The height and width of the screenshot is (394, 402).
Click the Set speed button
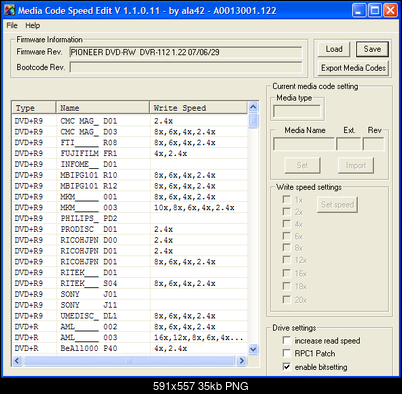point(337,205)
